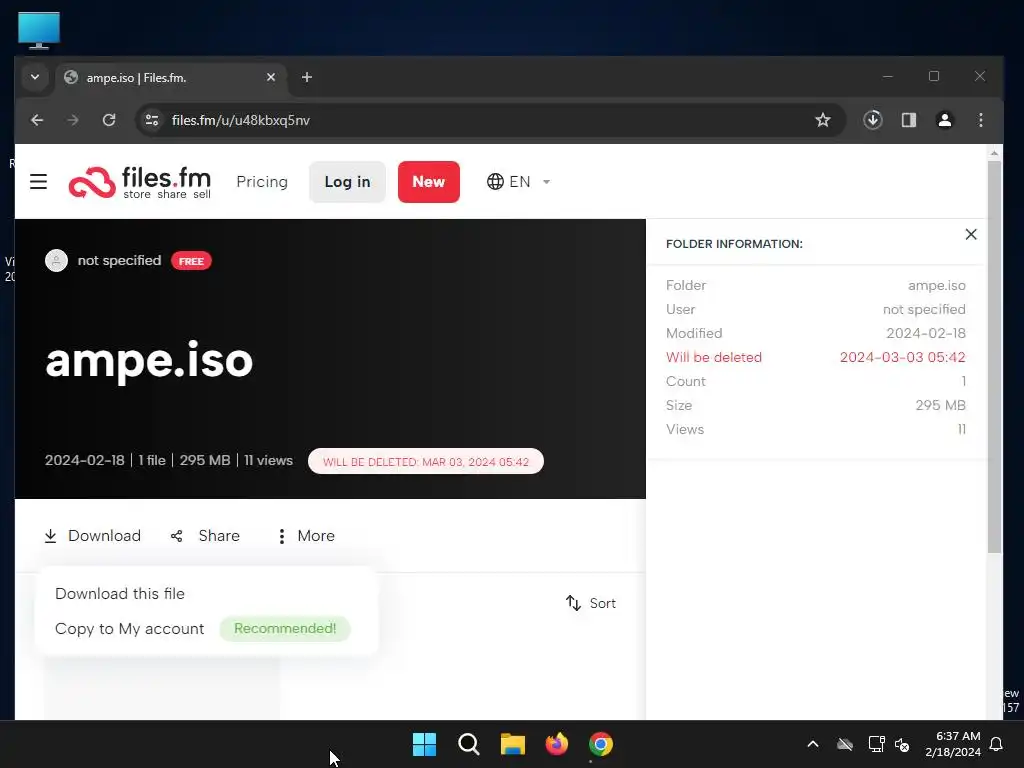The width and height of the screenshot is (1024, 768).
Task: Click the 295 MB size value
Action: pos(940,405)
